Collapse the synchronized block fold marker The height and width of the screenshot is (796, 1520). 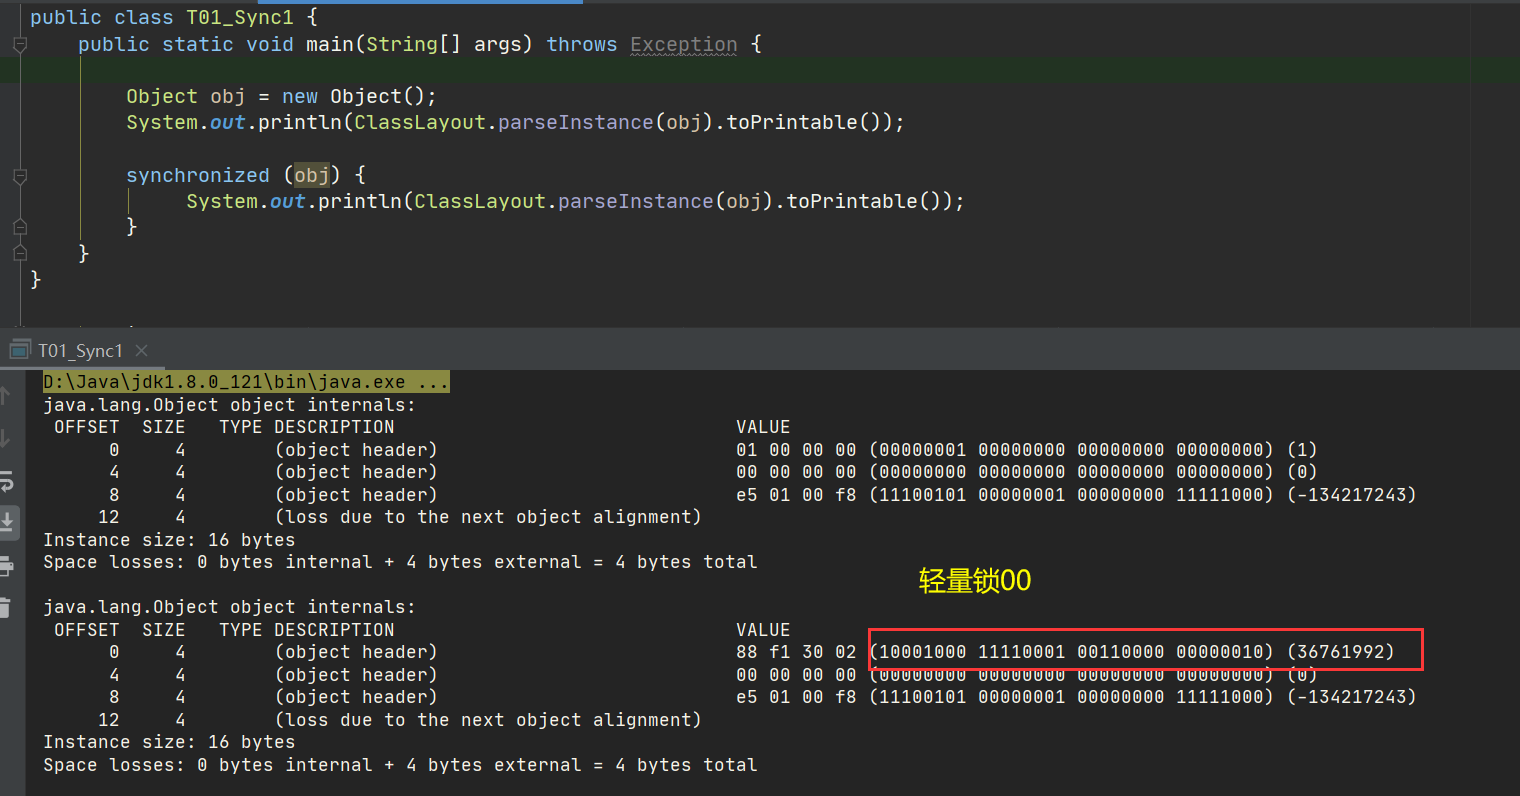click(x=20, y=176)
